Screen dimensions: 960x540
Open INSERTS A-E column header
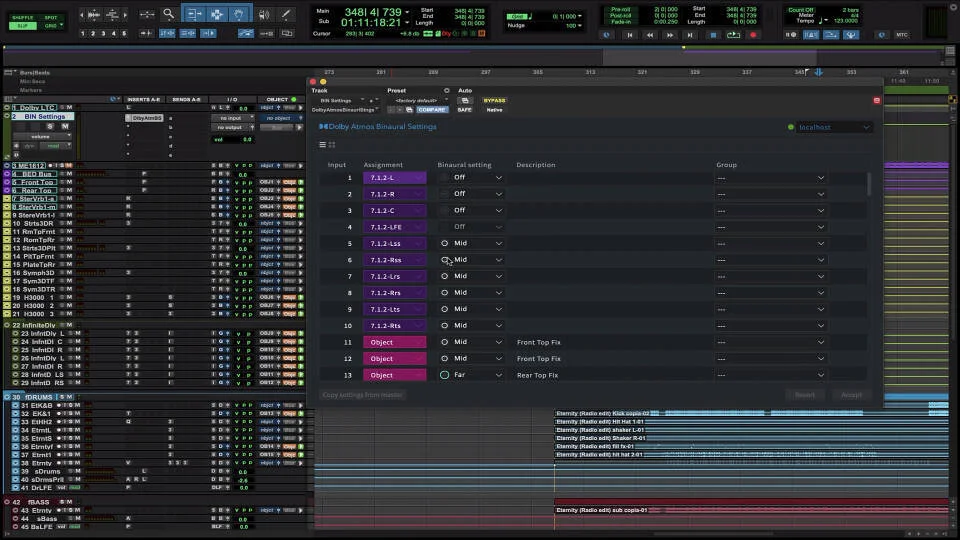tap(143, 99)
